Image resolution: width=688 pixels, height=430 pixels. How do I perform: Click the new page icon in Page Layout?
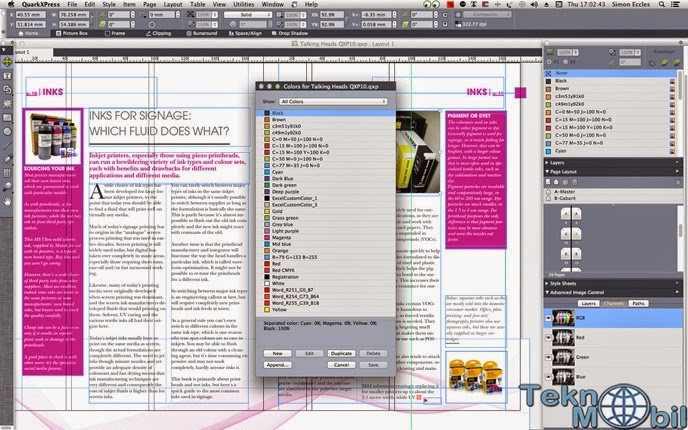(548, 182)
